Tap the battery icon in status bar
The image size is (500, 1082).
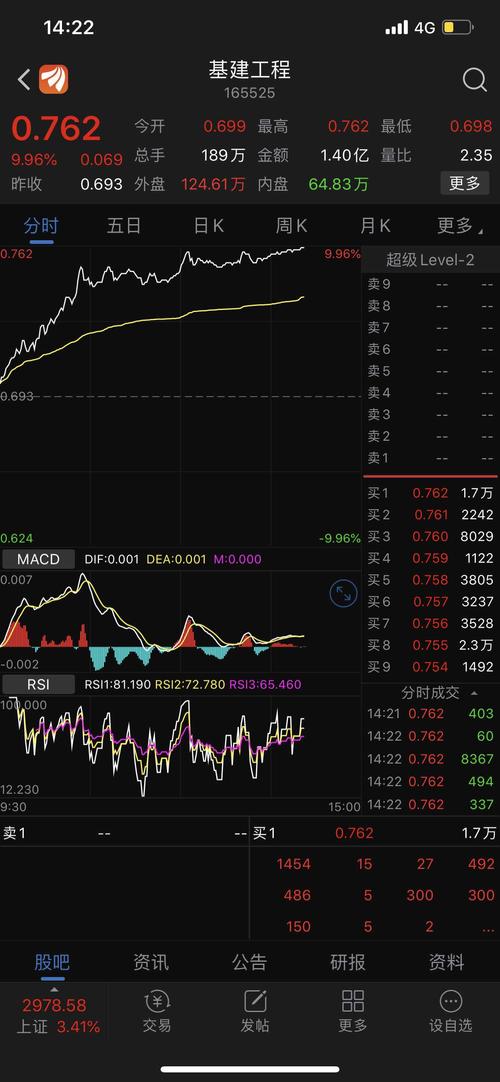[x=458, y=28]
